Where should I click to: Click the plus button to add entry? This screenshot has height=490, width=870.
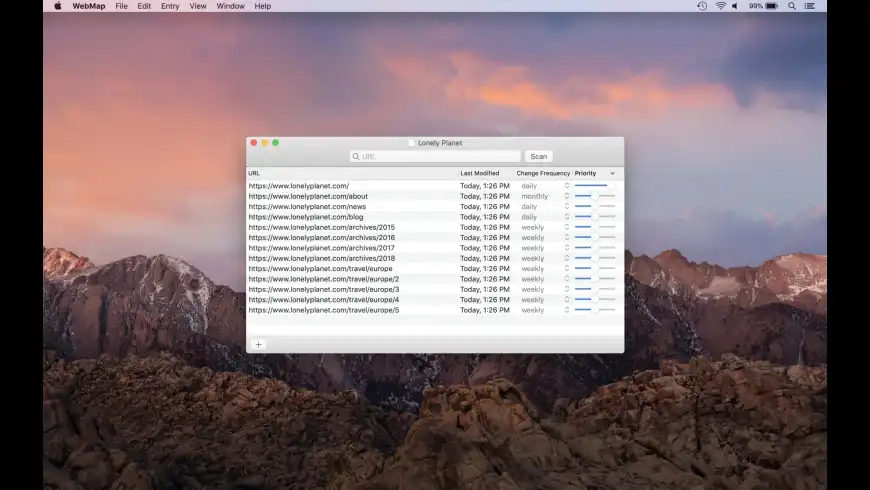tap(258, 344)
